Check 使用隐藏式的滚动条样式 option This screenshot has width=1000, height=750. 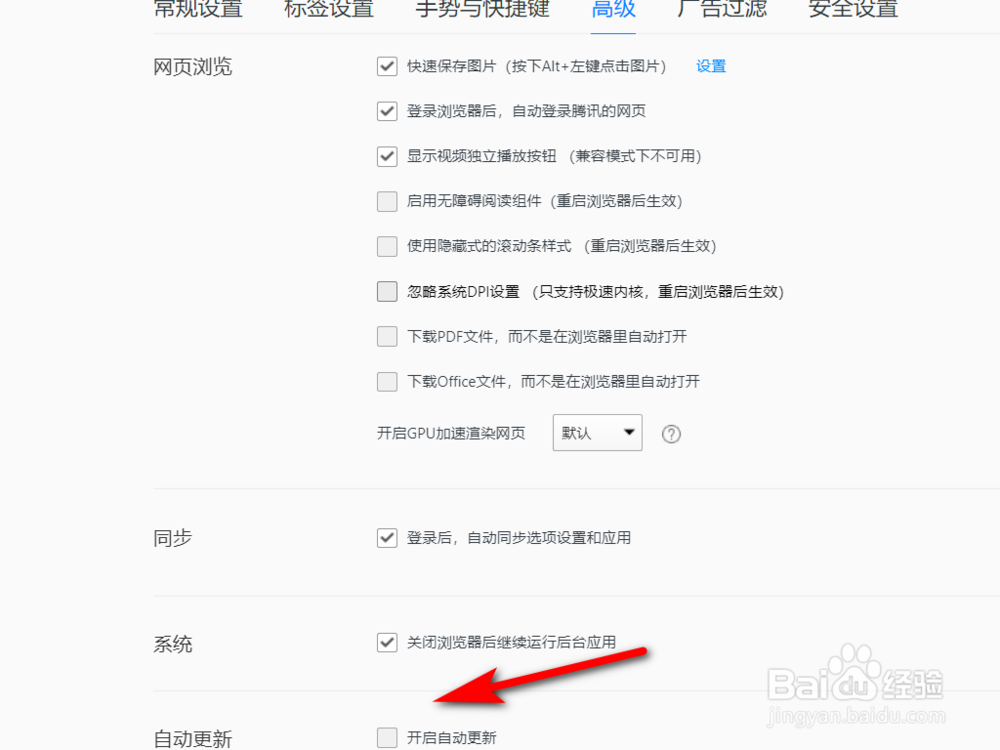coord(387,246)
